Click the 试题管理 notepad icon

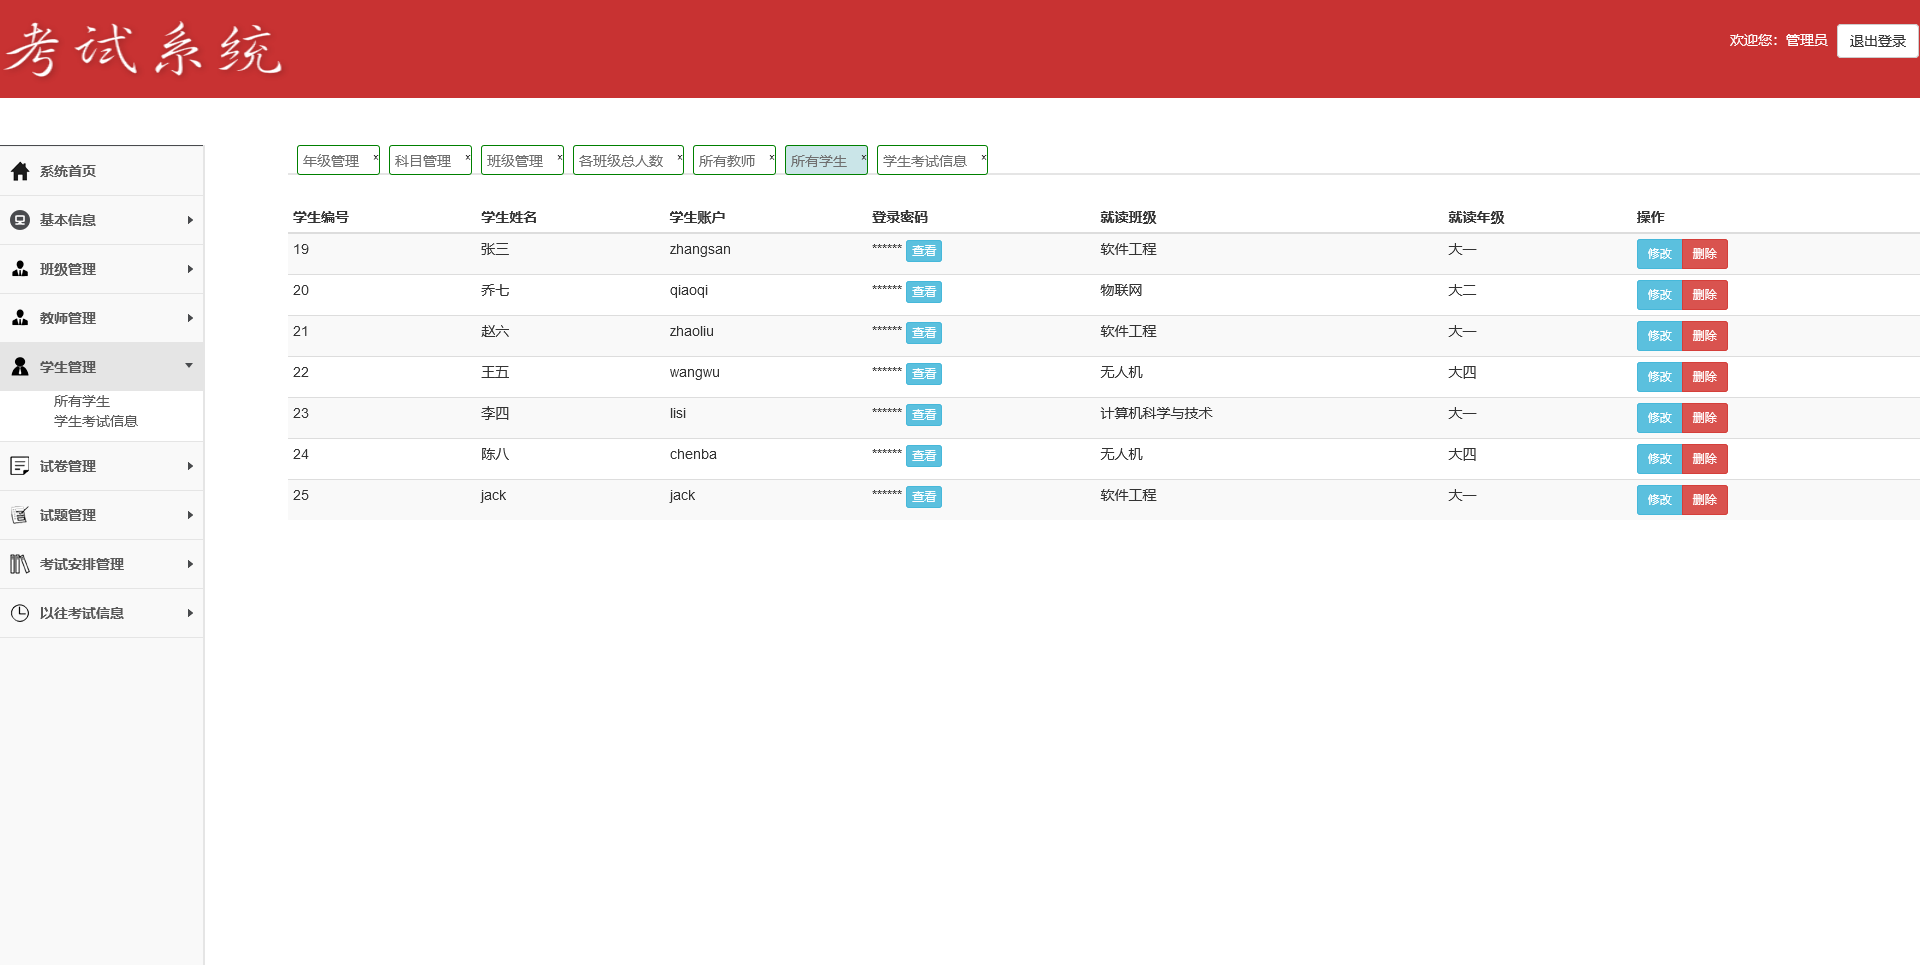point(20,515)
